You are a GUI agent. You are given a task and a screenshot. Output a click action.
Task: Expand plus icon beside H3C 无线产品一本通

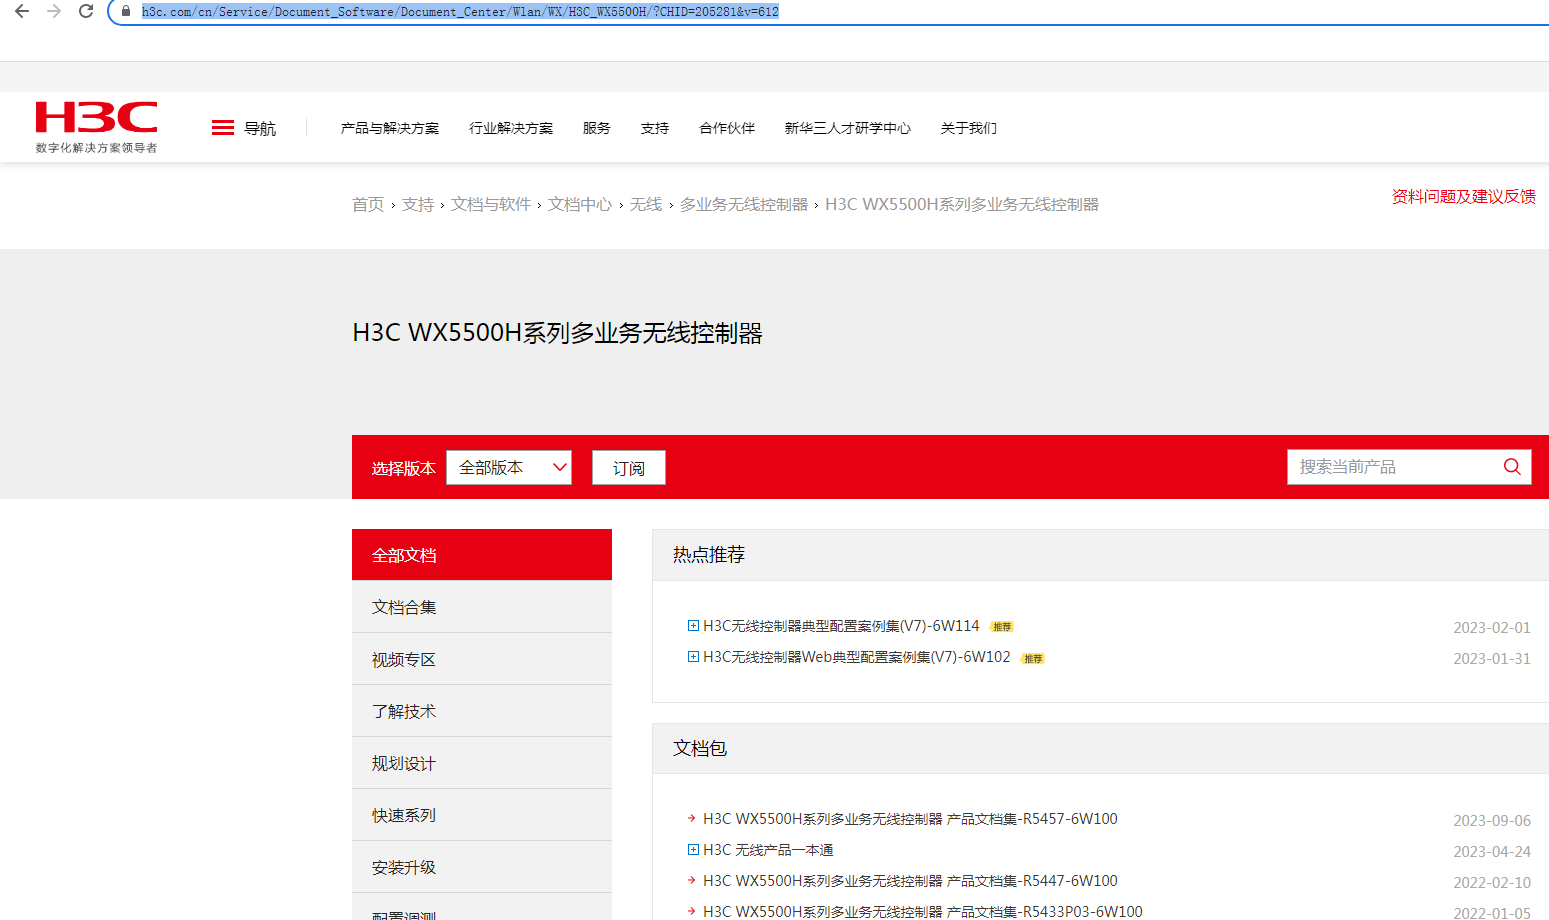tap(693, 850)
